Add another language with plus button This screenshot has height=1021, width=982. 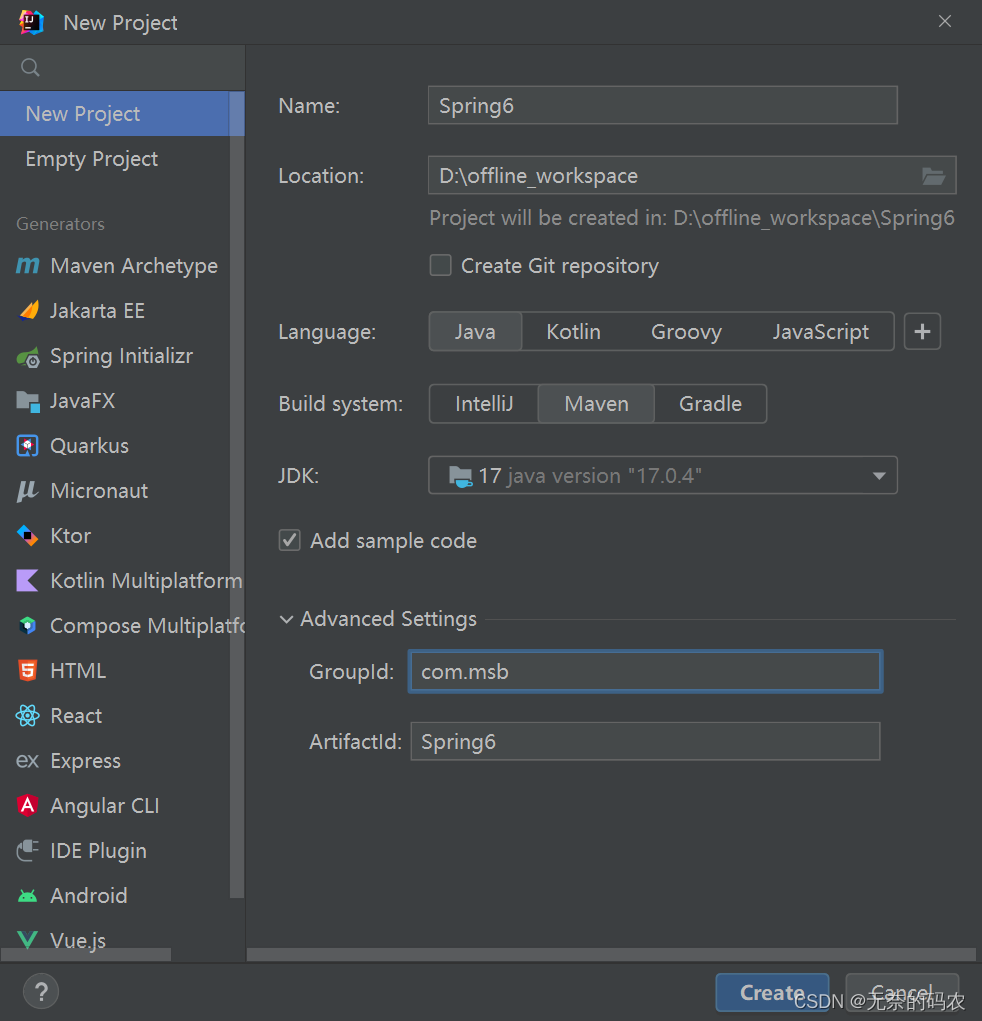point(922,331)
